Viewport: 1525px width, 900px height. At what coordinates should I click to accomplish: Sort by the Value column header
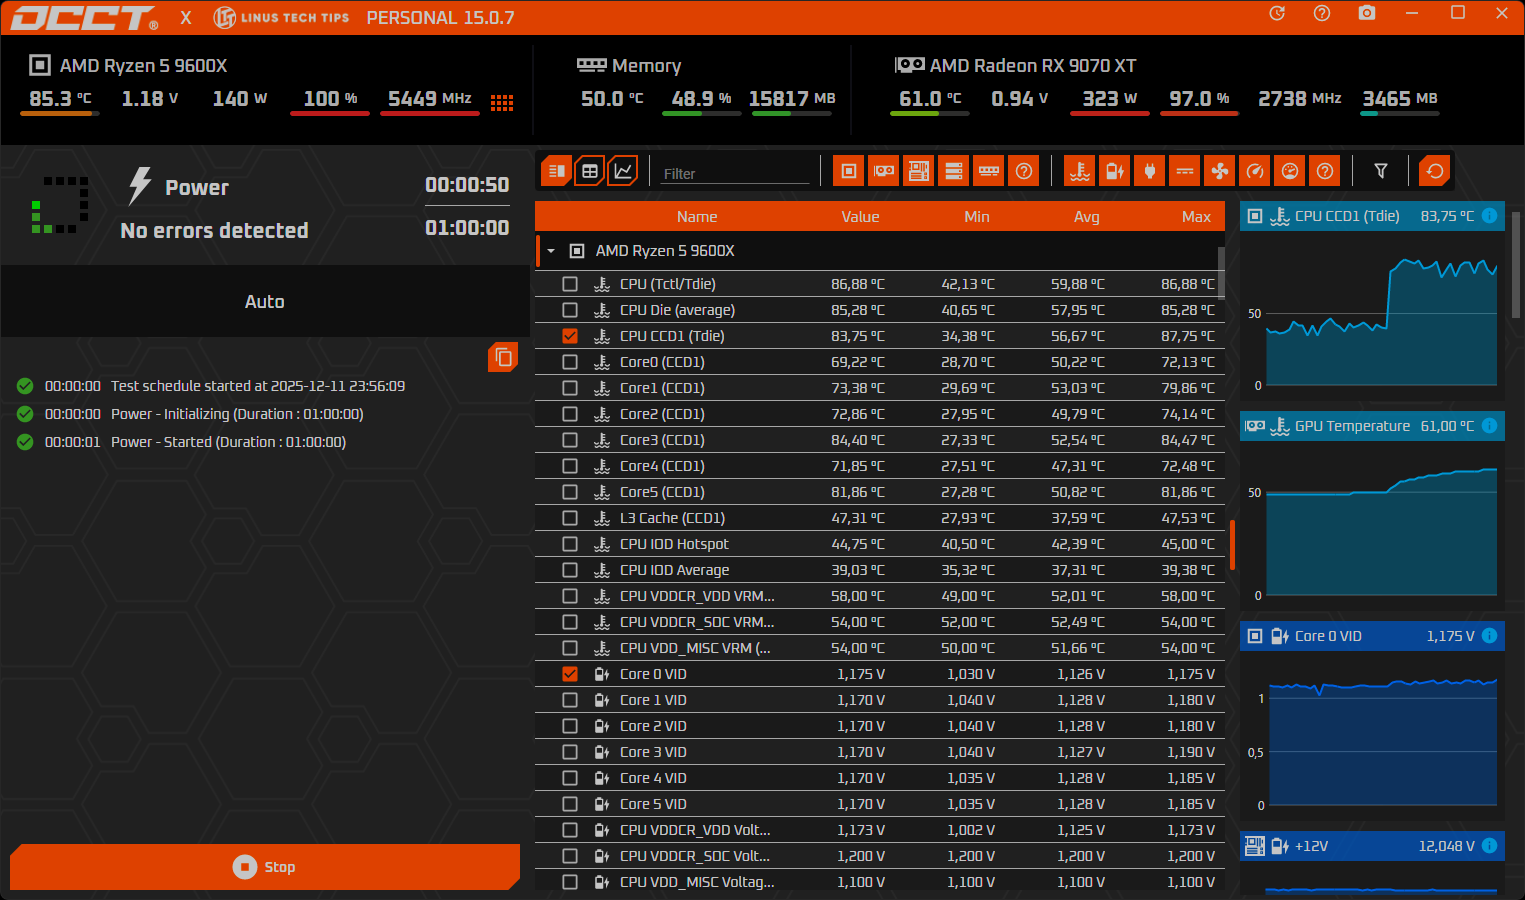(860, 217)
